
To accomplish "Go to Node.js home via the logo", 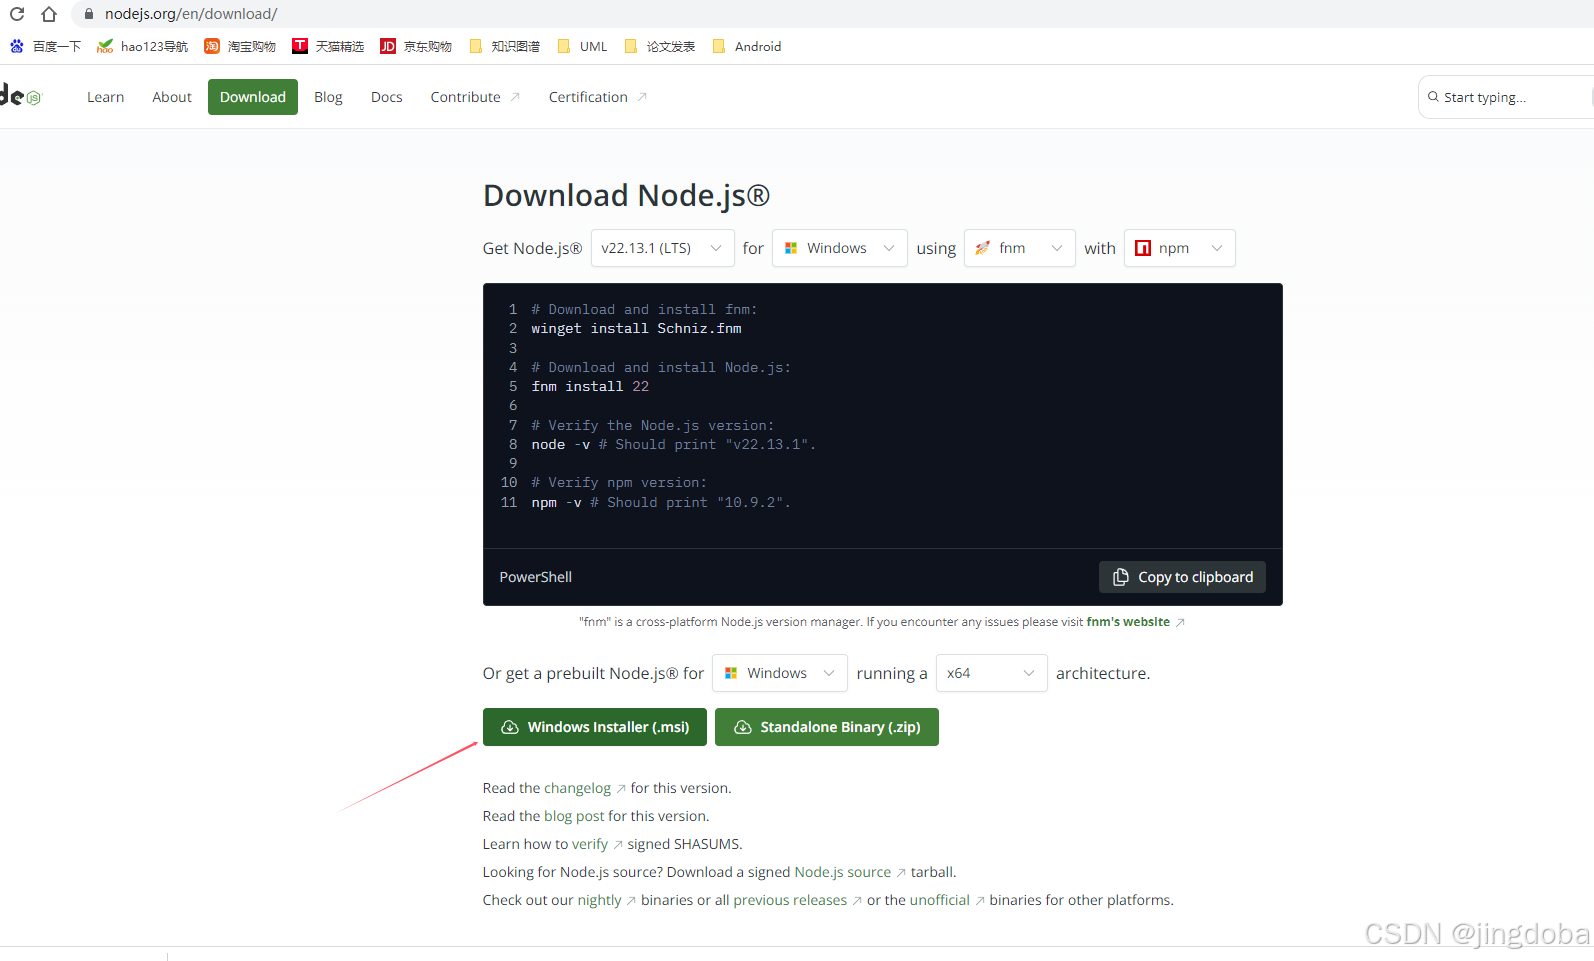I will (x=20, y=96).
